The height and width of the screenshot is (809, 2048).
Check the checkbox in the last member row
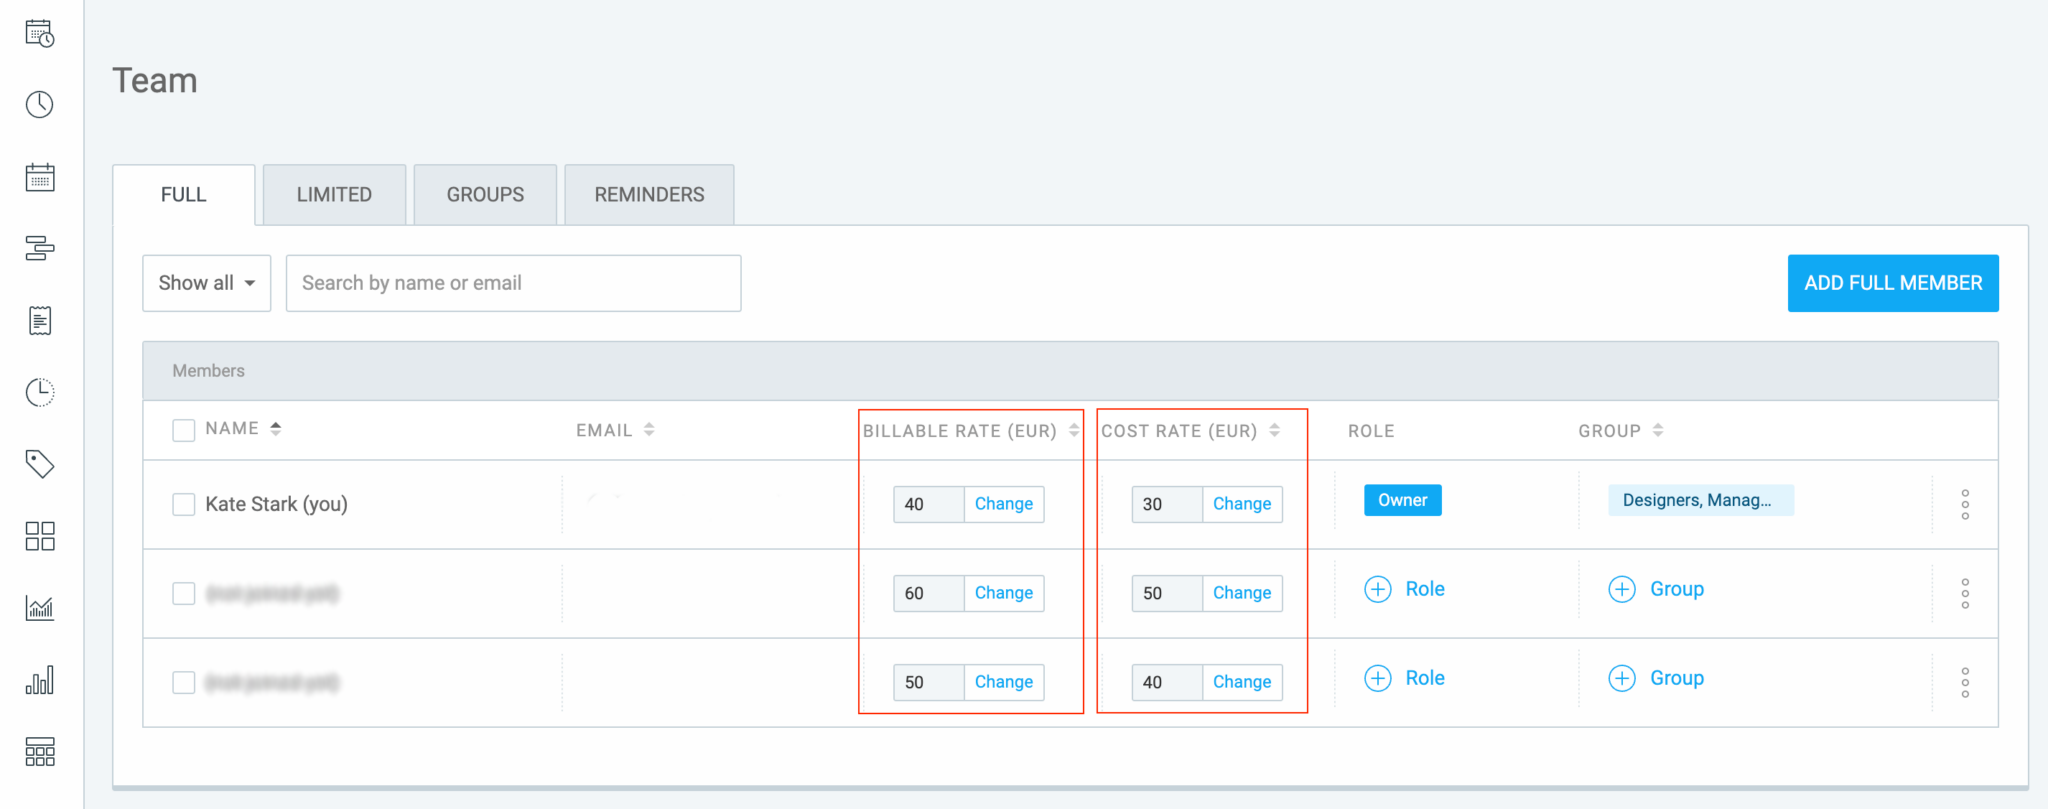(x=184, y=682)
